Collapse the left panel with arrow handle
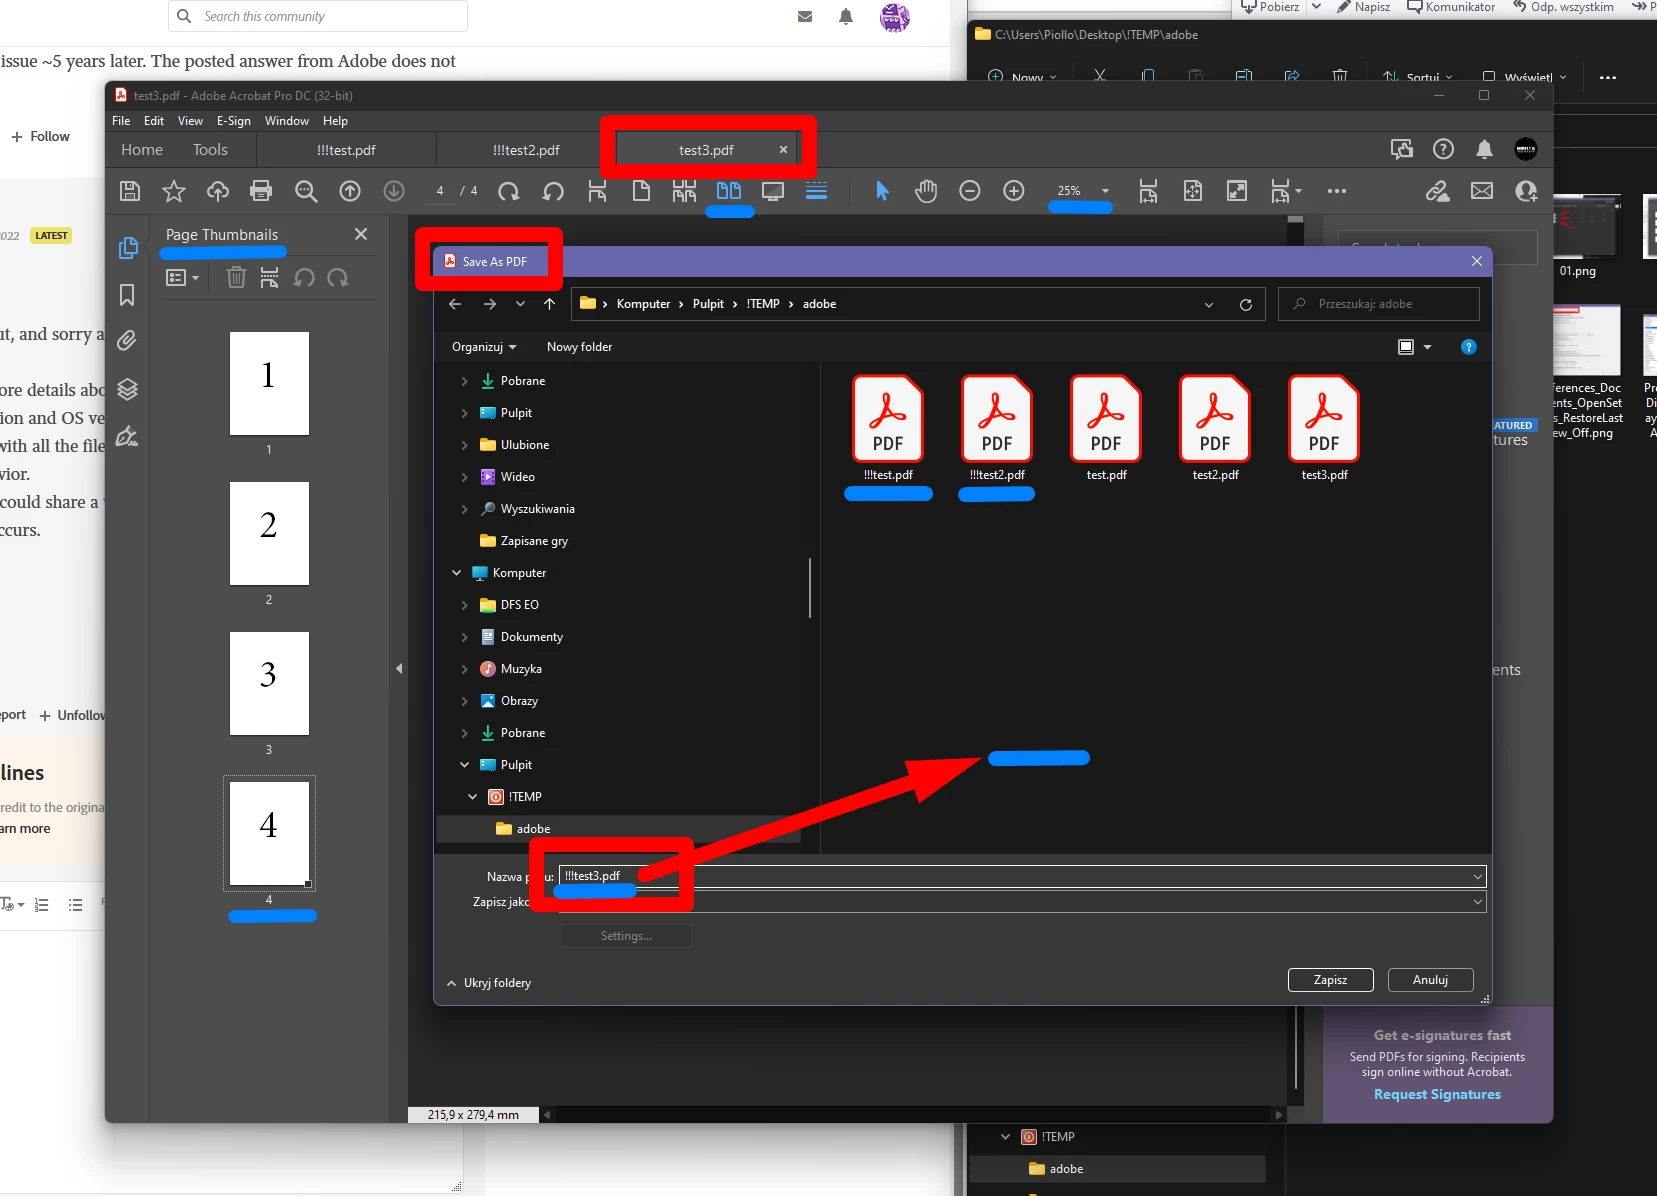Image resolution: width=1657 pixels, height=1196 pixels. [399, 668]
